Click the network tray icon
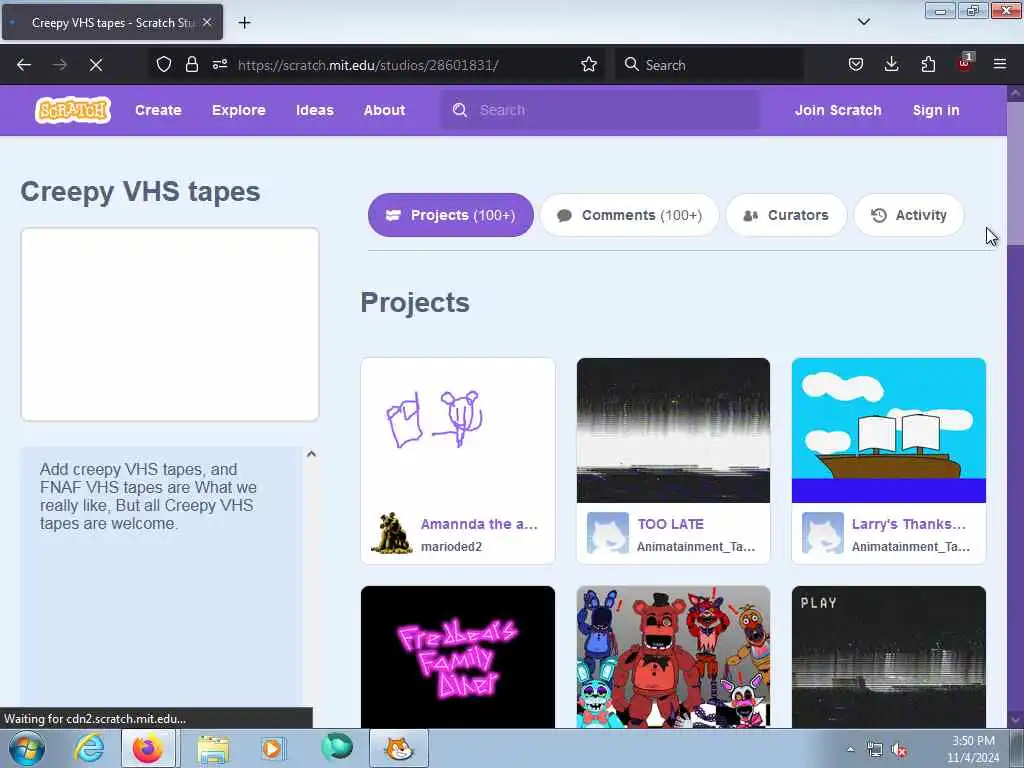 click(x=874, y=750)
